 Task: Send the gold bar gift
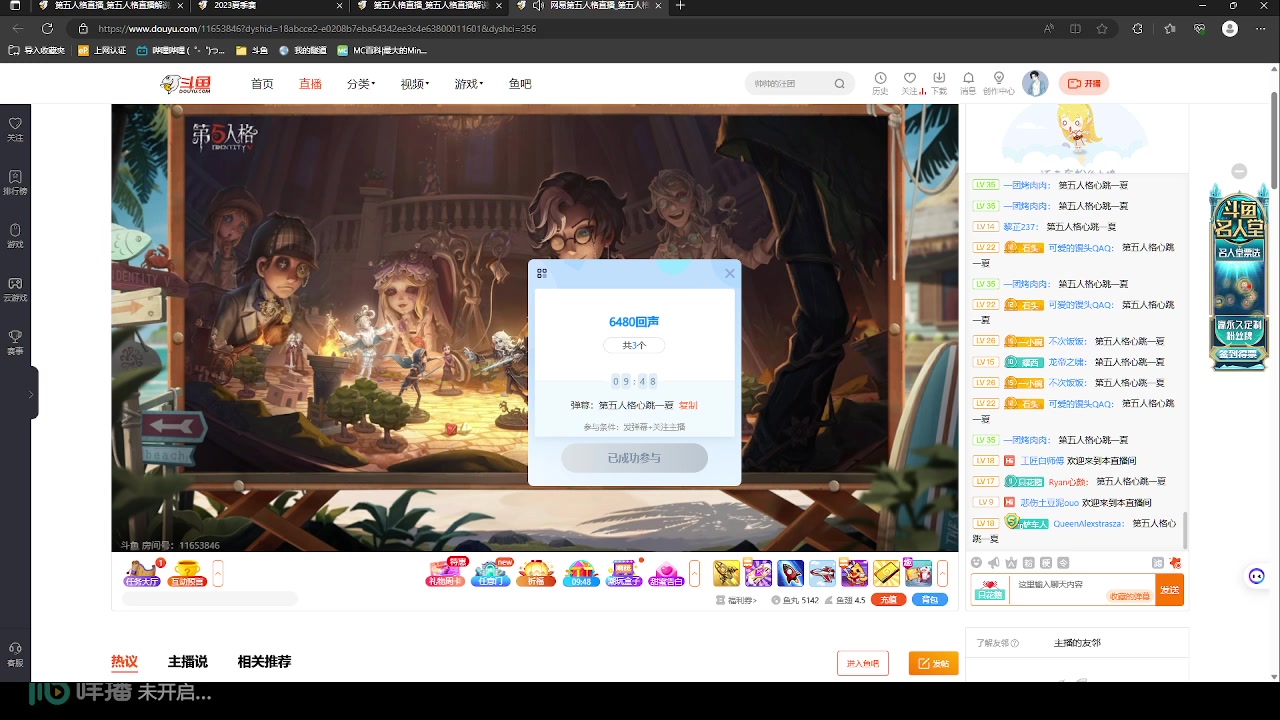pos(886,573)
